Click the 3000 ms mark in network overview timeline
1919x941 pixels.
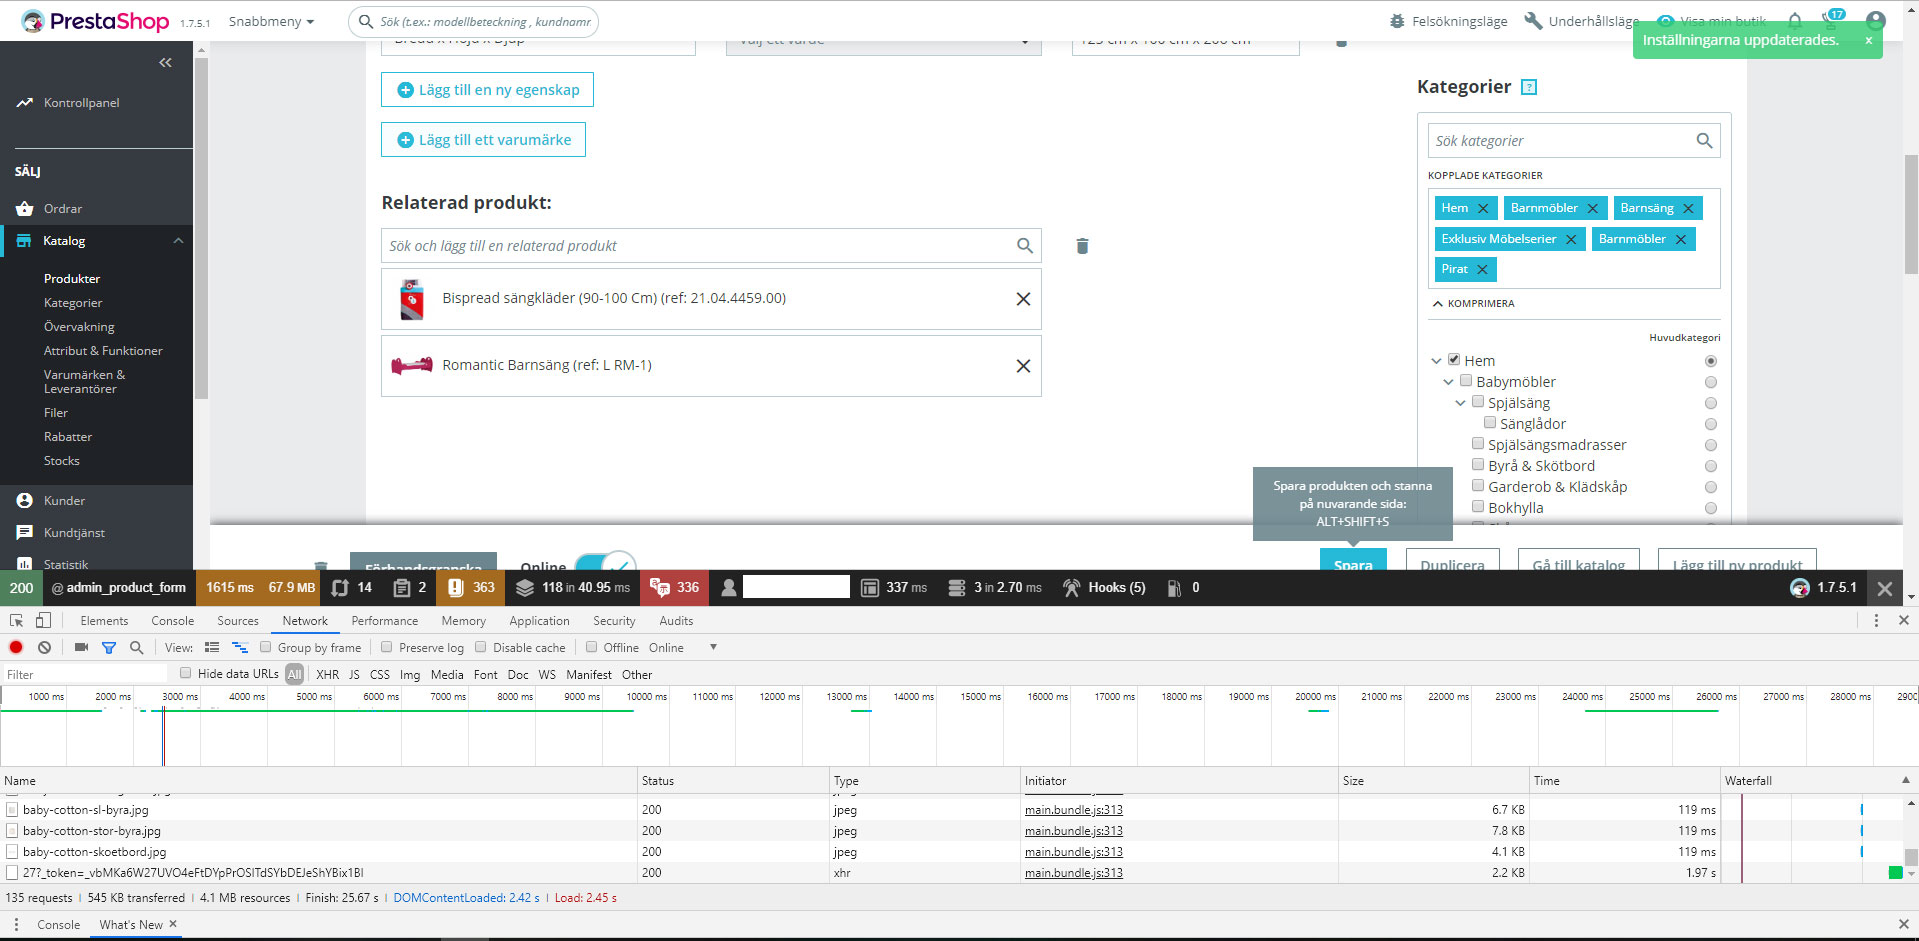point(180,696)
